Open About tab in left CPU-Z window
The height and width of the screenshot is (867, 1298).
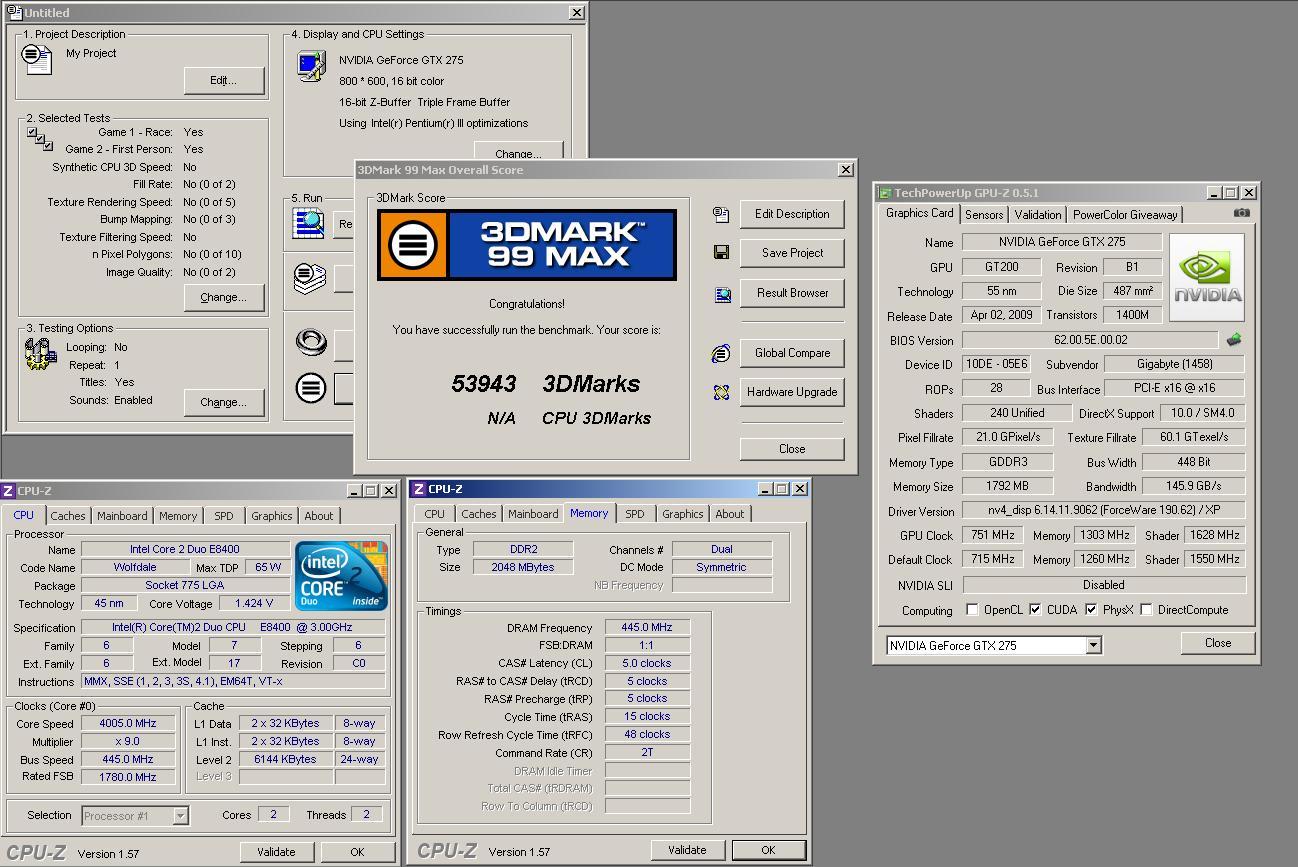(x=319, y=516)
